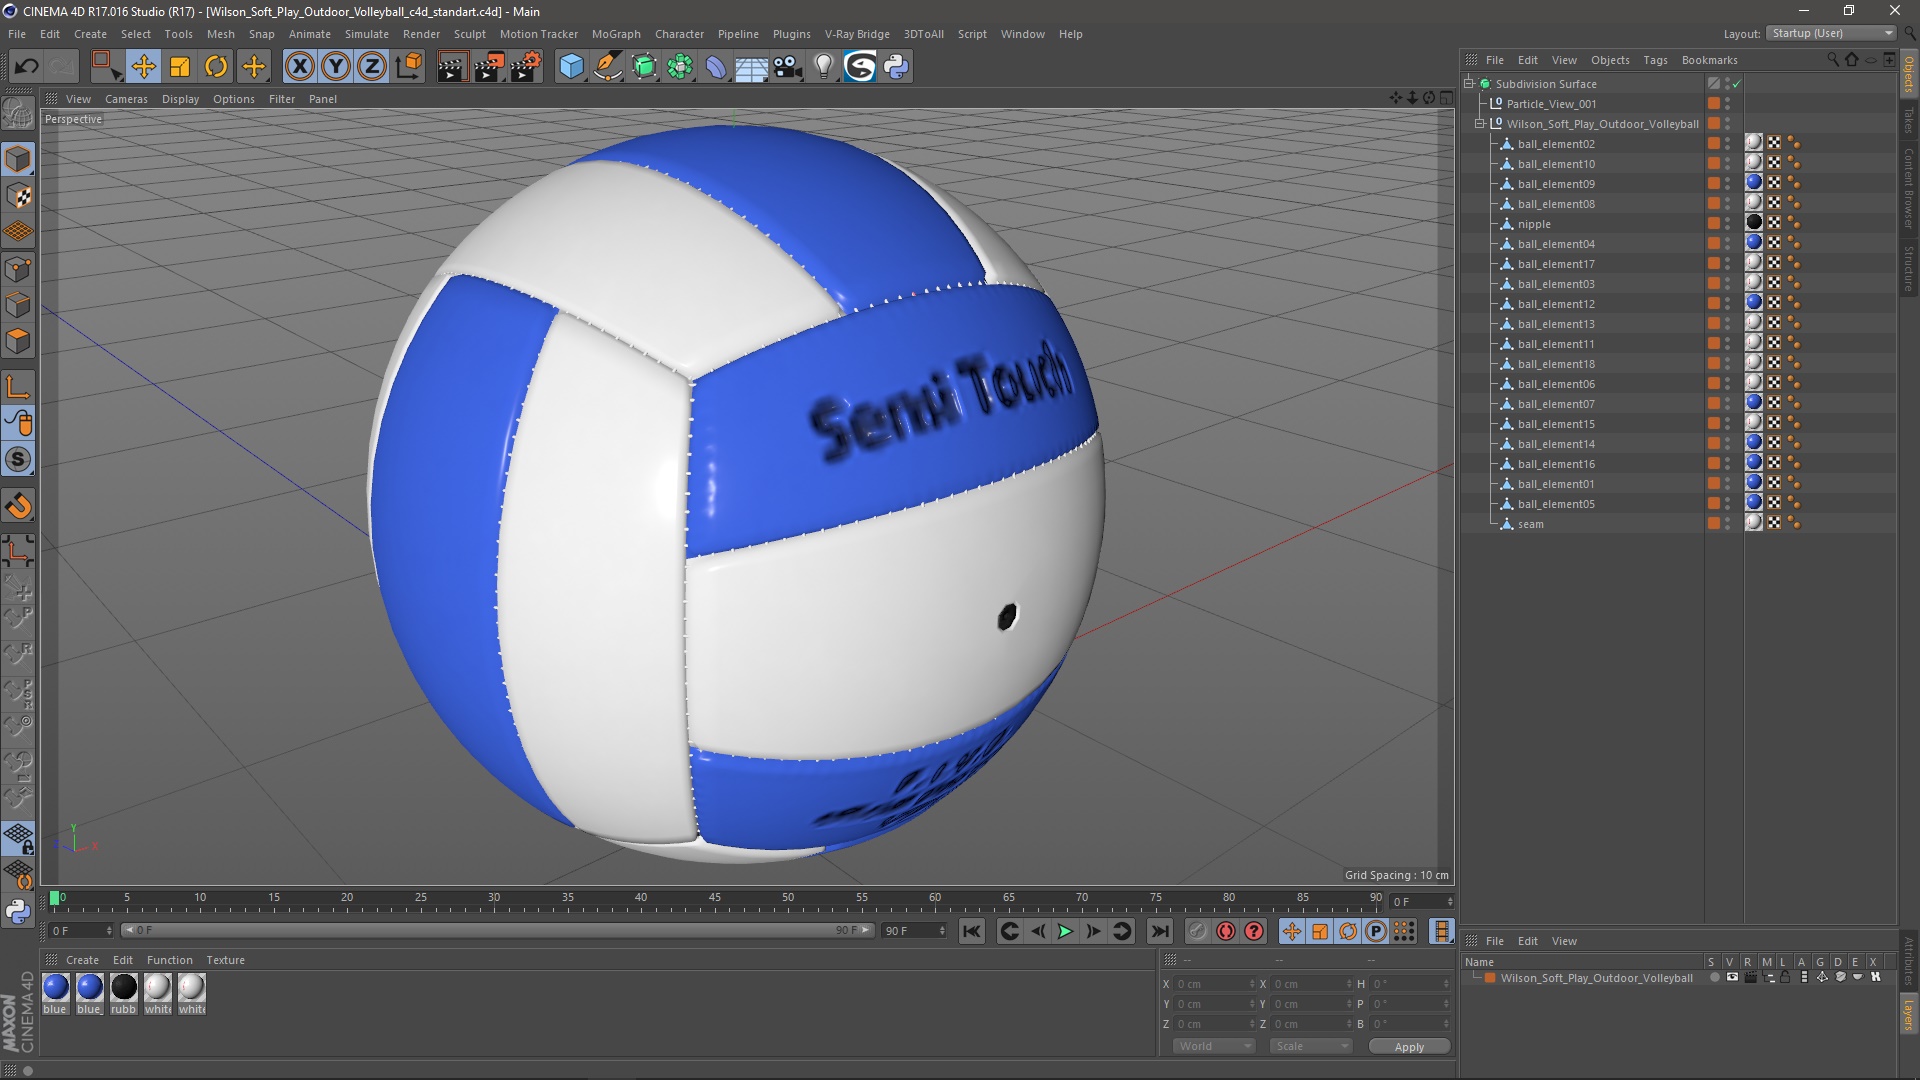Click black material tag on nipple
This screenshot has height=1080, width=1920.
1754,223
